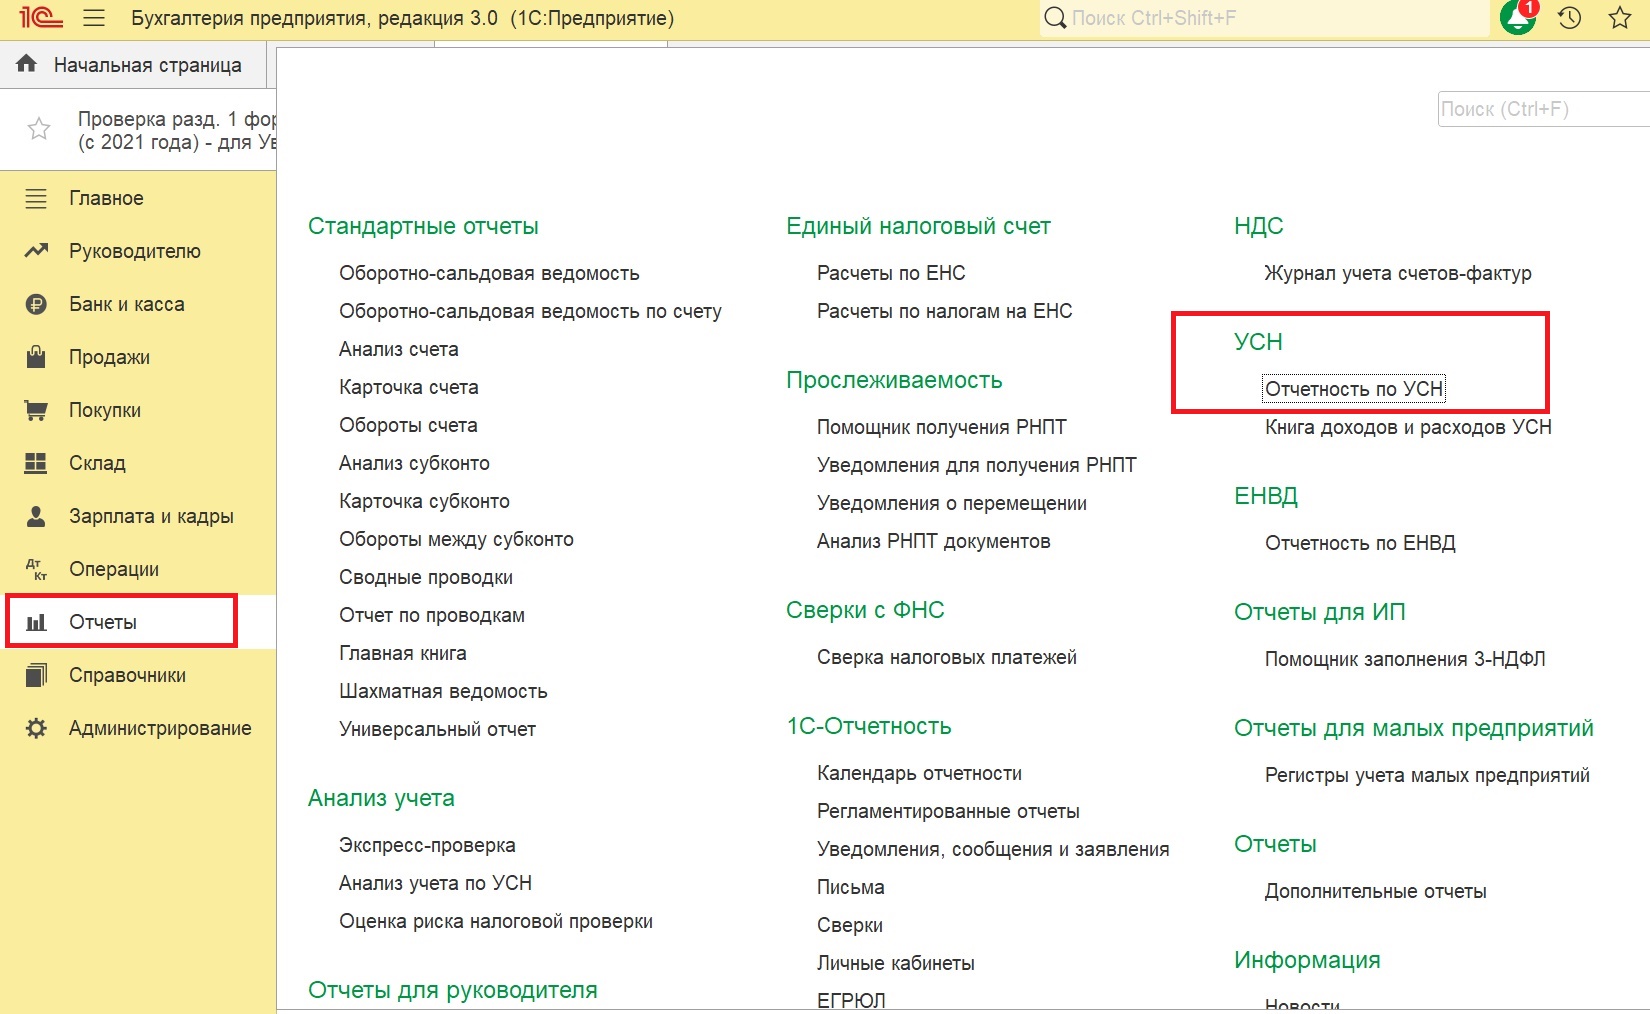Open Карточка субконто report
Viewport: 1650px width, 1014px height.
(x=424, y=501)
